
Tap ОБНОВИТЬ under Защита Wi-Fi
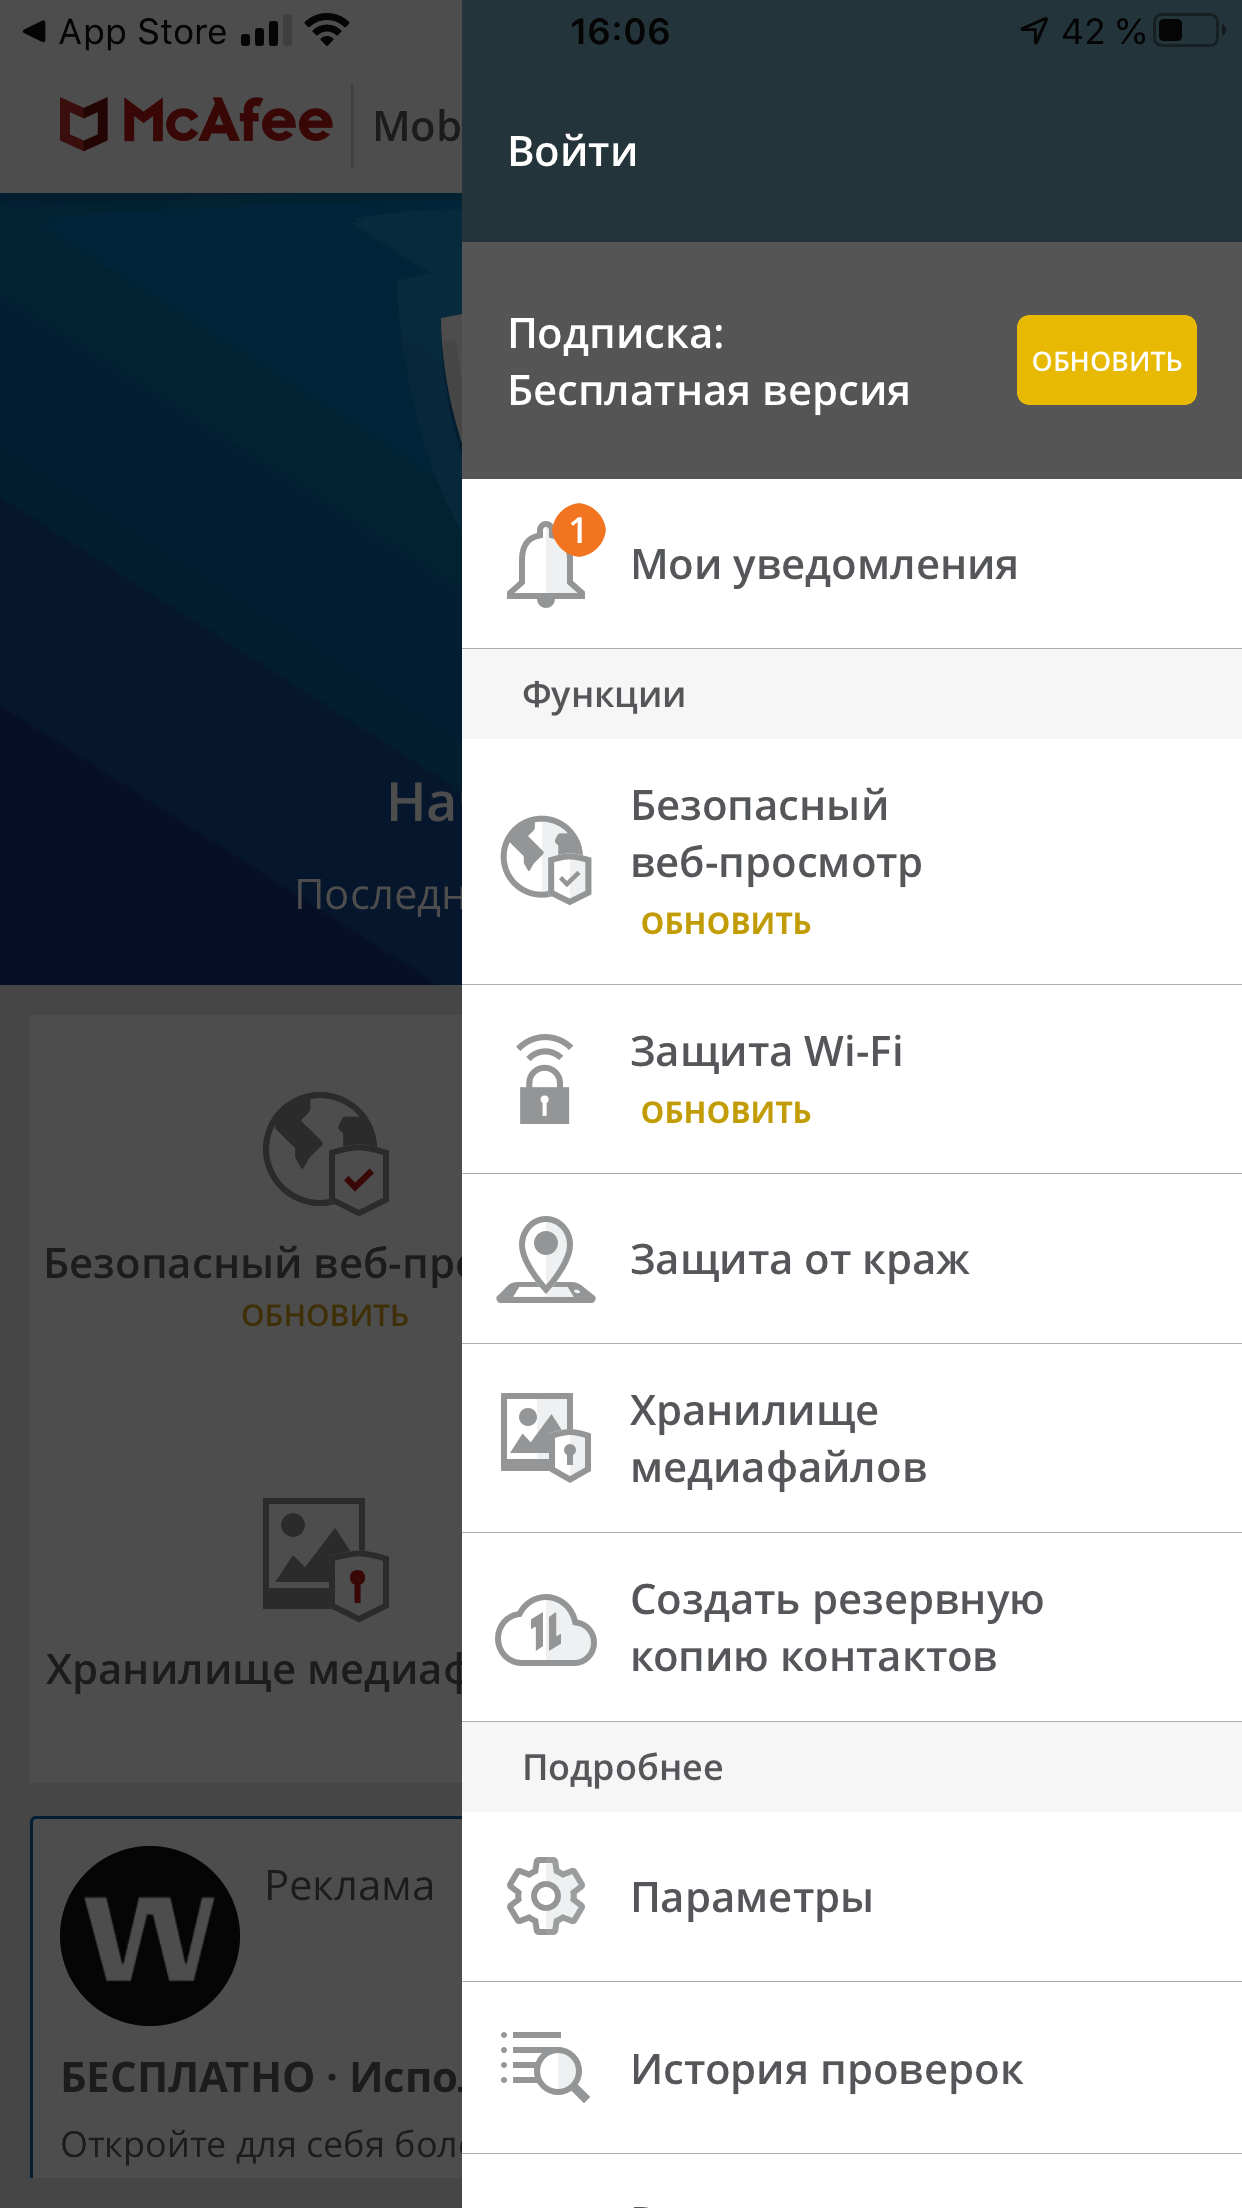click(726, 1112)
